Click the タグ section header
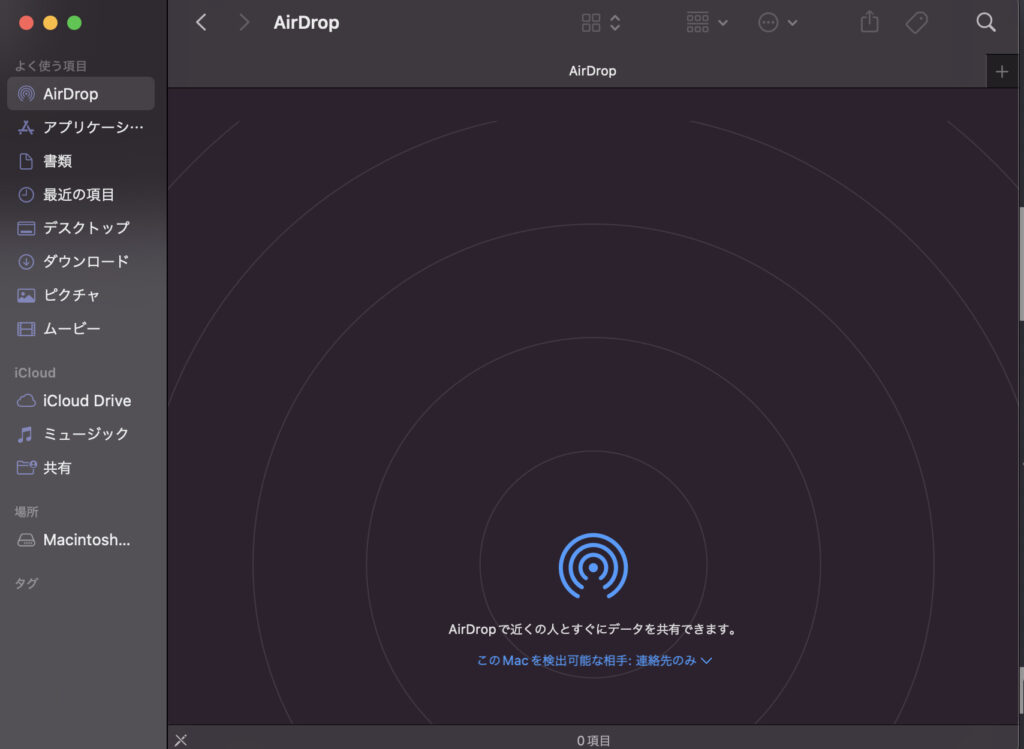This screenshot has width=1024, height=749. pyautogui.click(x=26, y=584)
